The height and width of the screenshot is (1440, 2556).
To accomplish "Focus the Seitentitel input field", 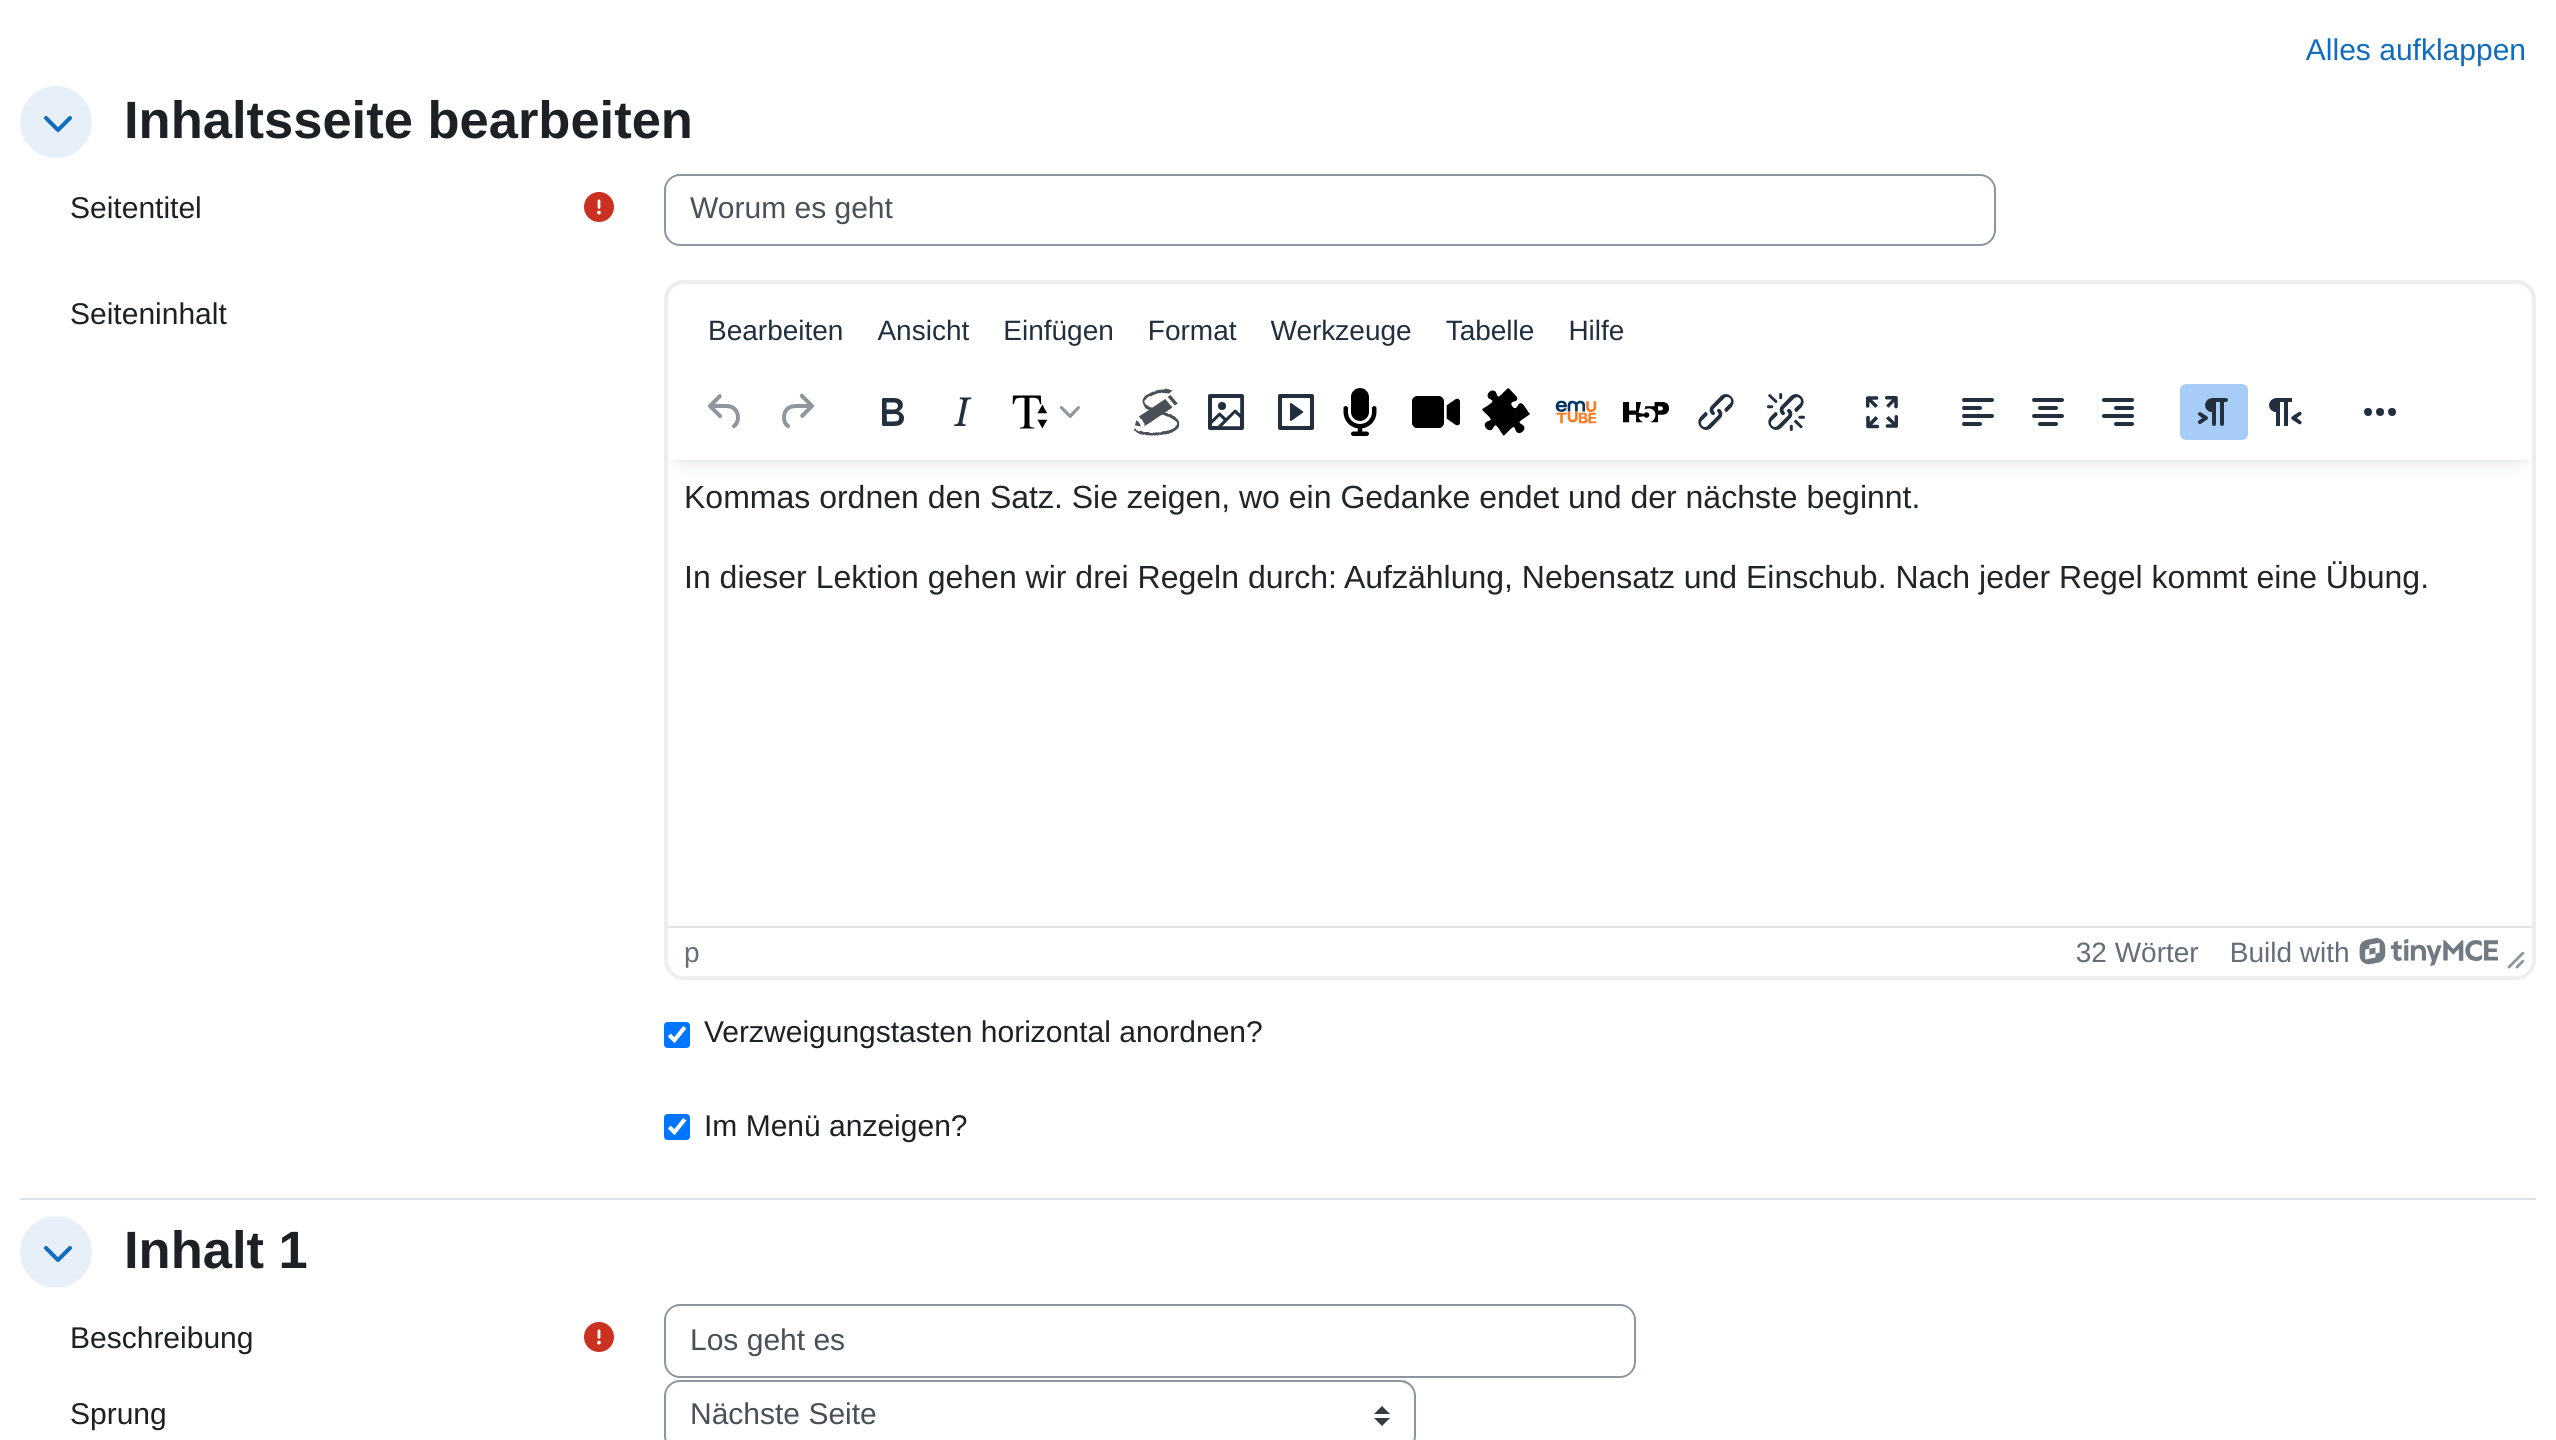I will click(1330, 209).
